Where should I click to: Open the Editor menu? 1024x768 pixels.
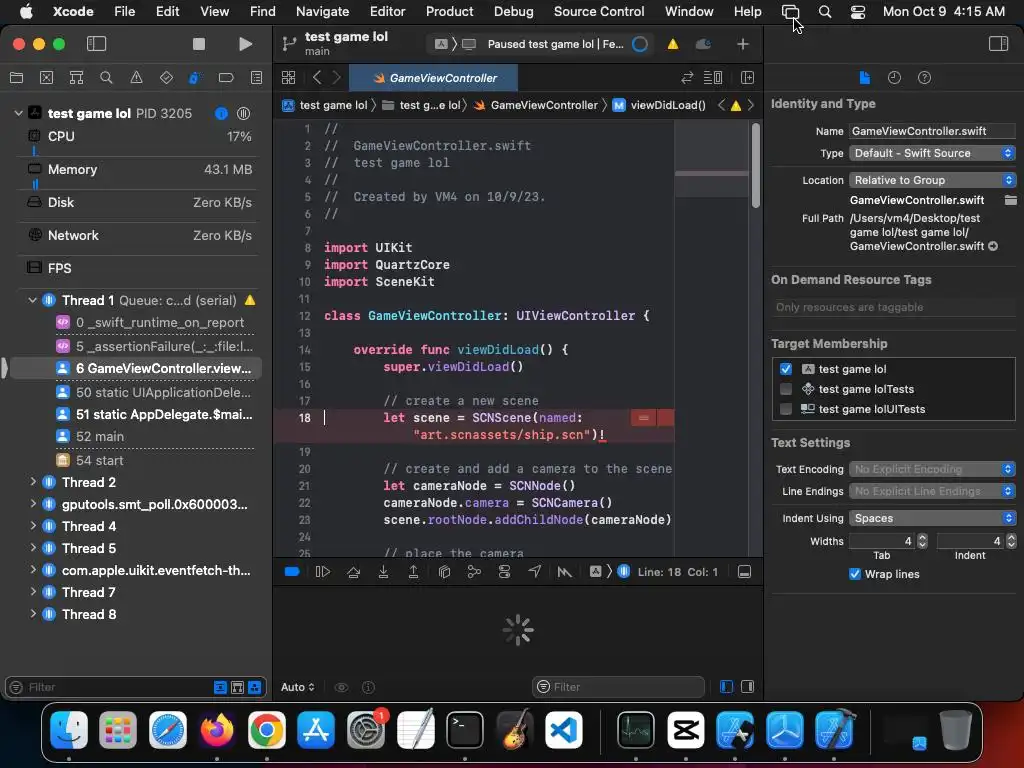point(387,11)
